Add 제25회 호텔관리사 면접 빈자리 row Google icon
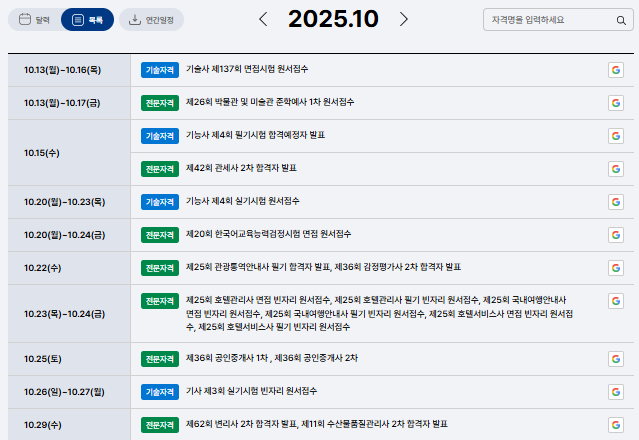 coord(616,301)
